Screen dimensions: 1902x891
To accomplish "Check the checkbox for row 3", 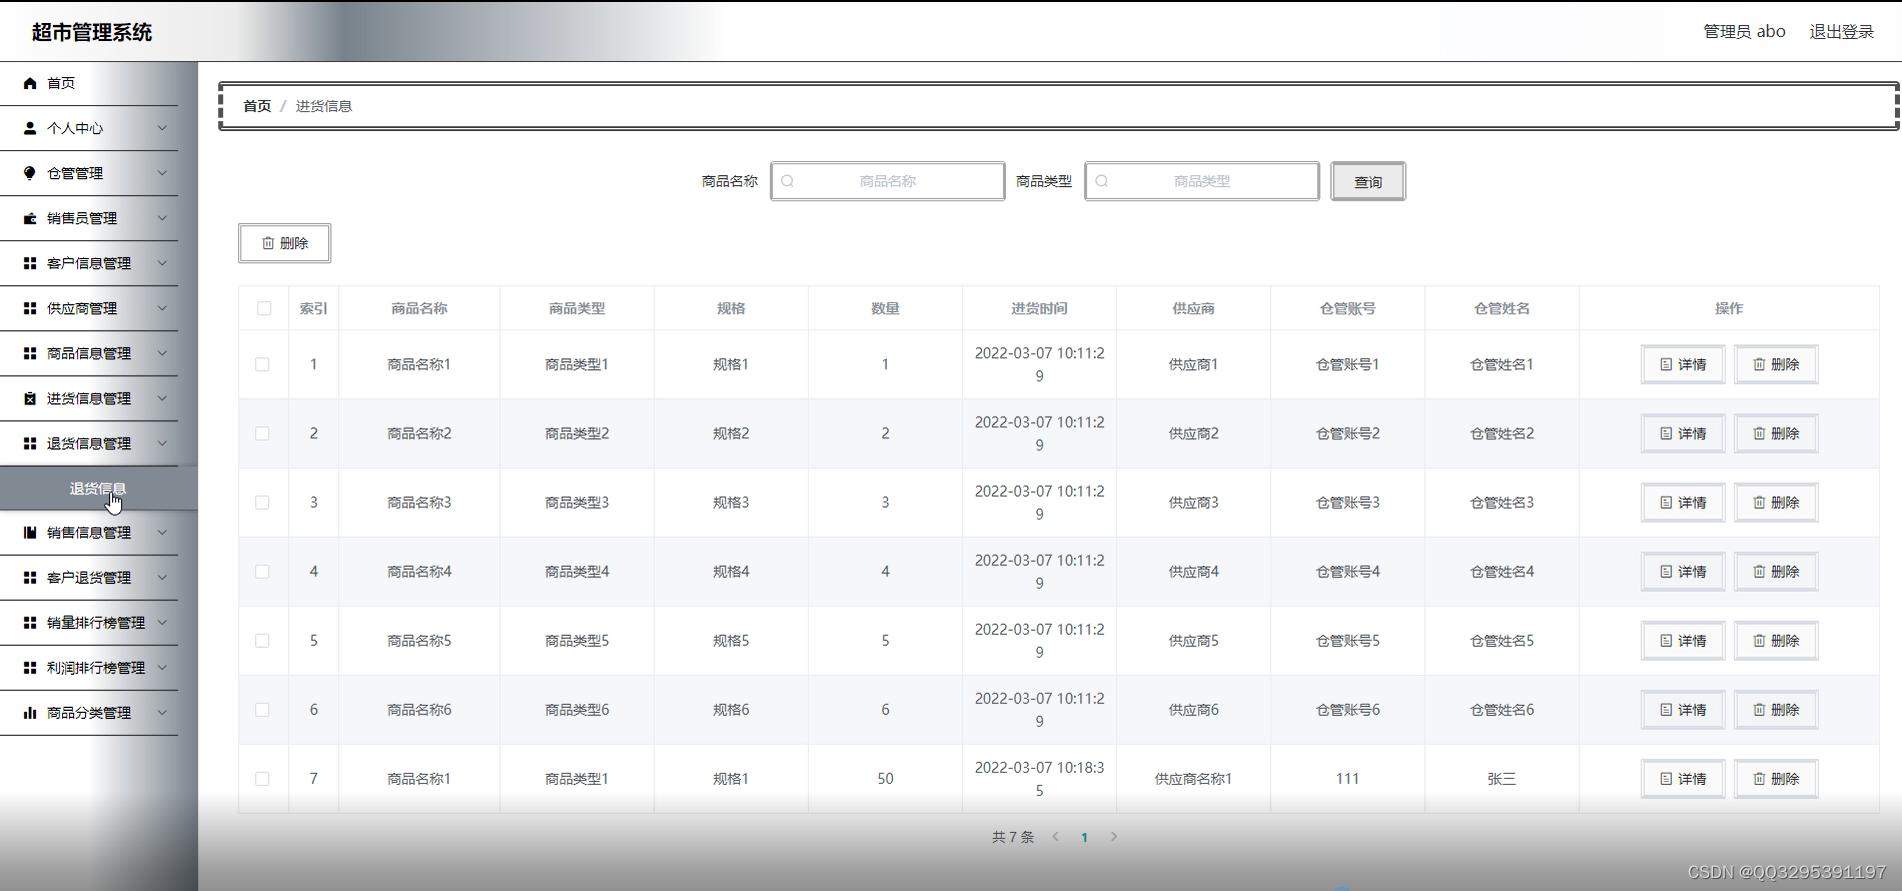I will point(262,502).
